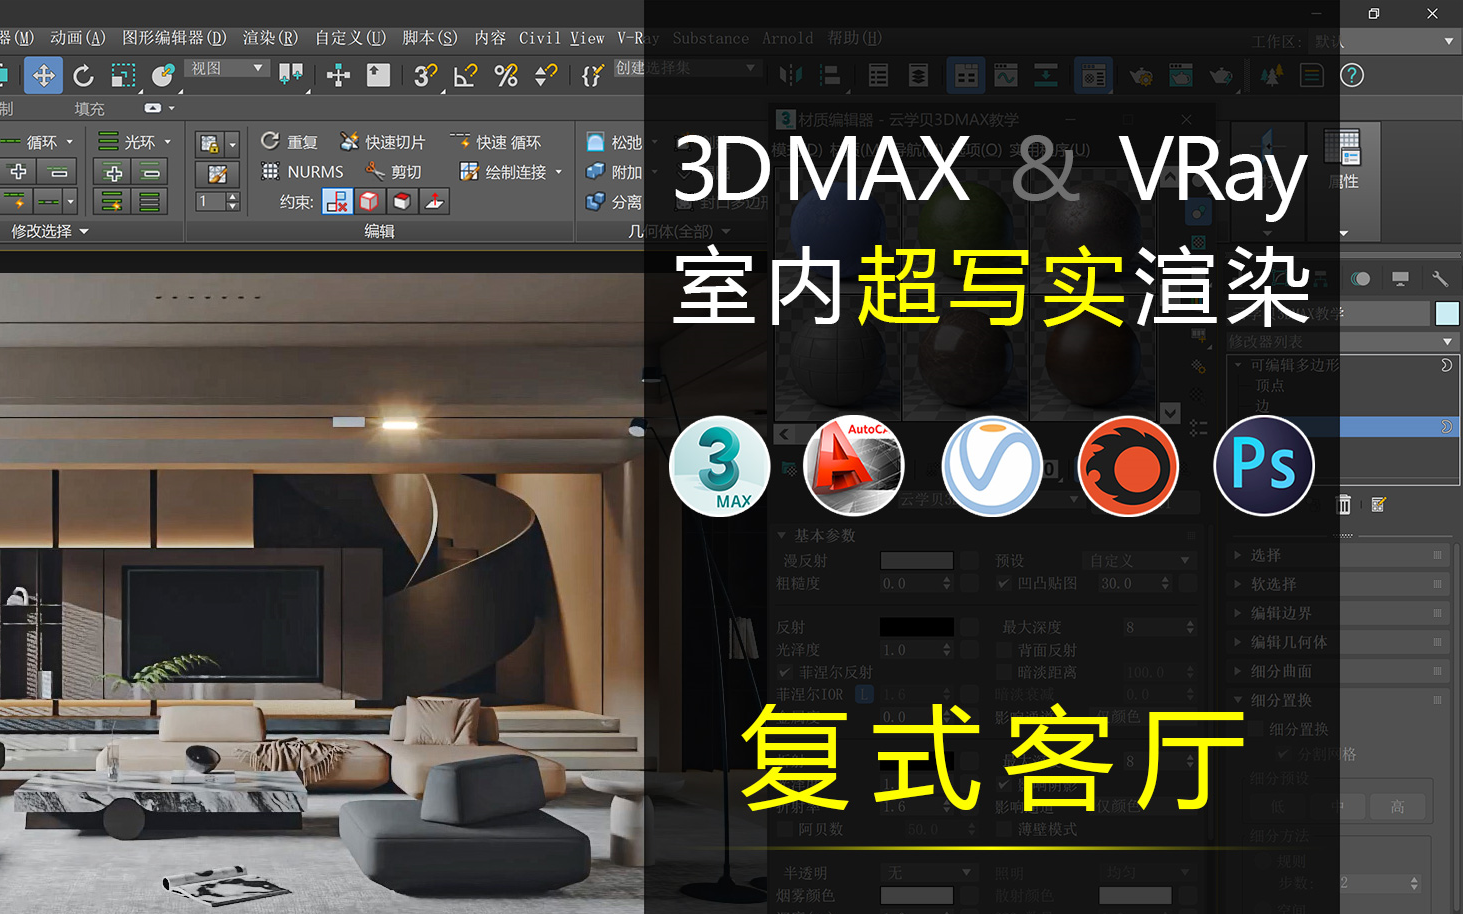The width and height of the screenshot is (1463, 914).
Task: Open the 脚本(S) menu
Action: [430, 38]
